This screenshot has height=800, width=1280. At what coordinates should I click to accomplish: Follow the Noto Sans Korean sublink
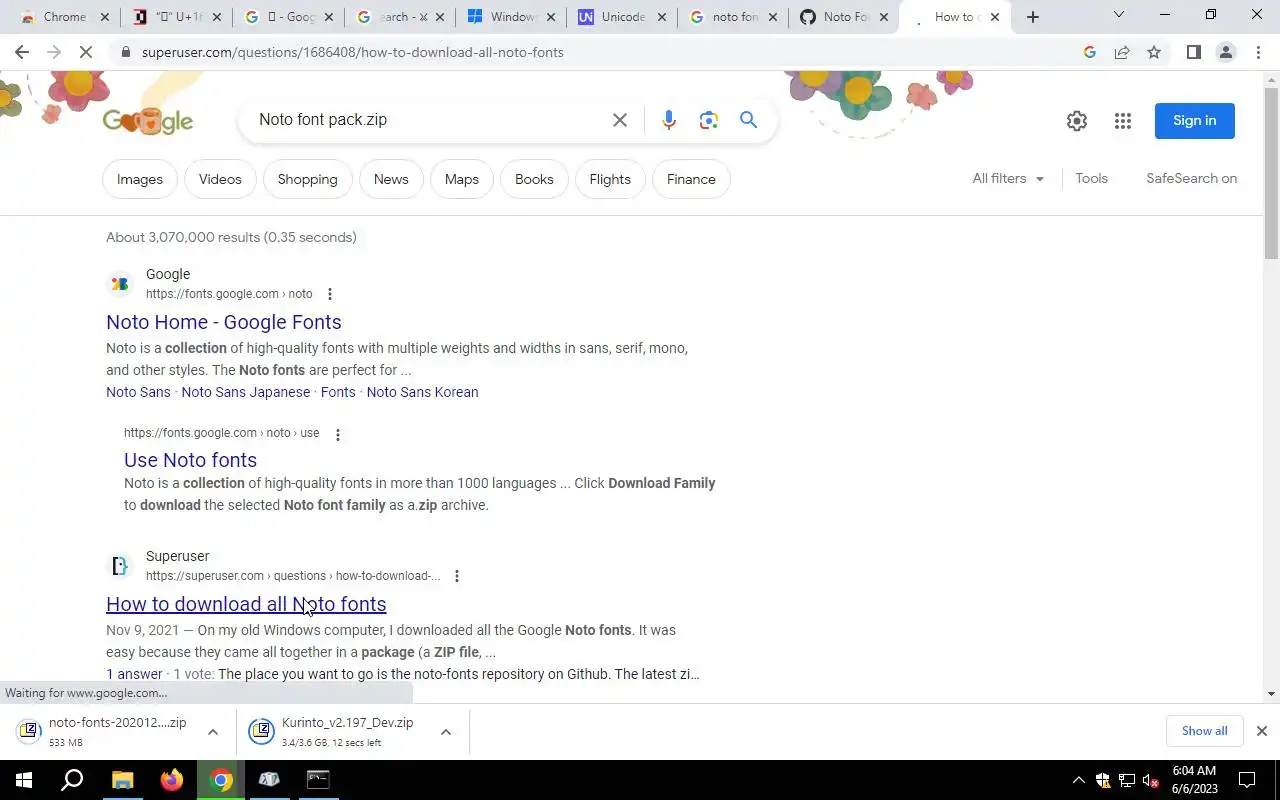click(x=422, y=392)
